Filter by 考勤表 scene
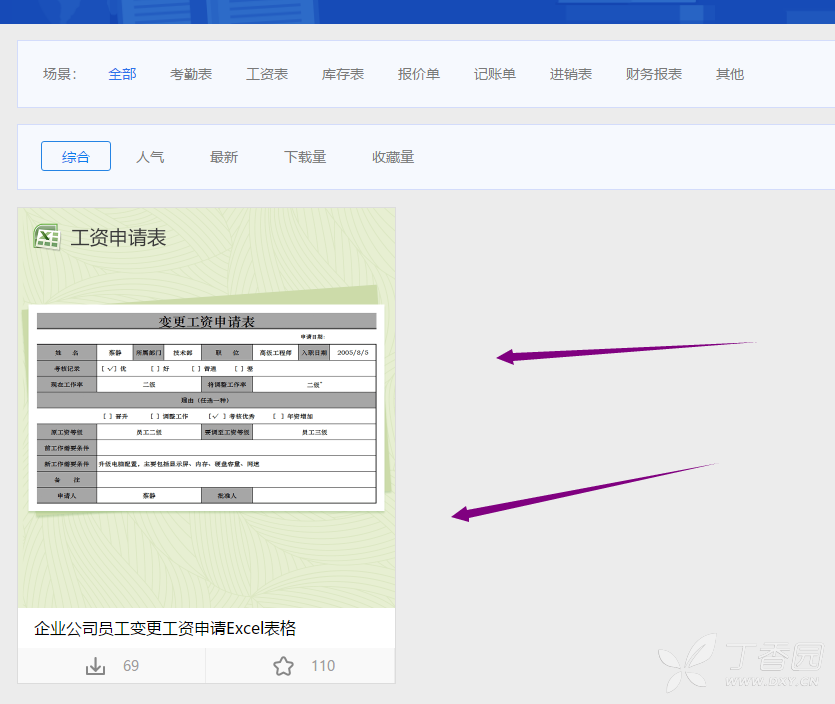This screenshot has width=835, height=704. tap(191, 74)
